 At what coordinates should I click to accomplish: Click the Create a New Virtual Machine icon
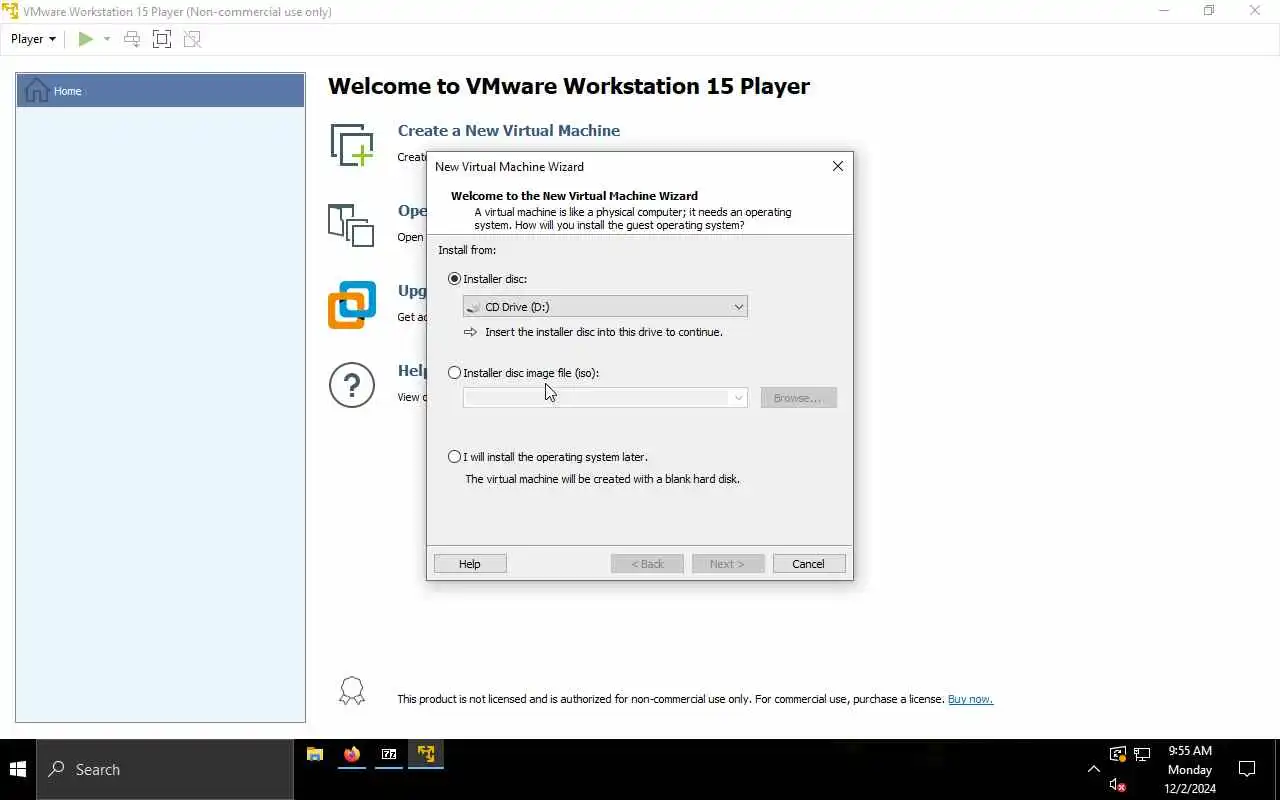[352, 145]
